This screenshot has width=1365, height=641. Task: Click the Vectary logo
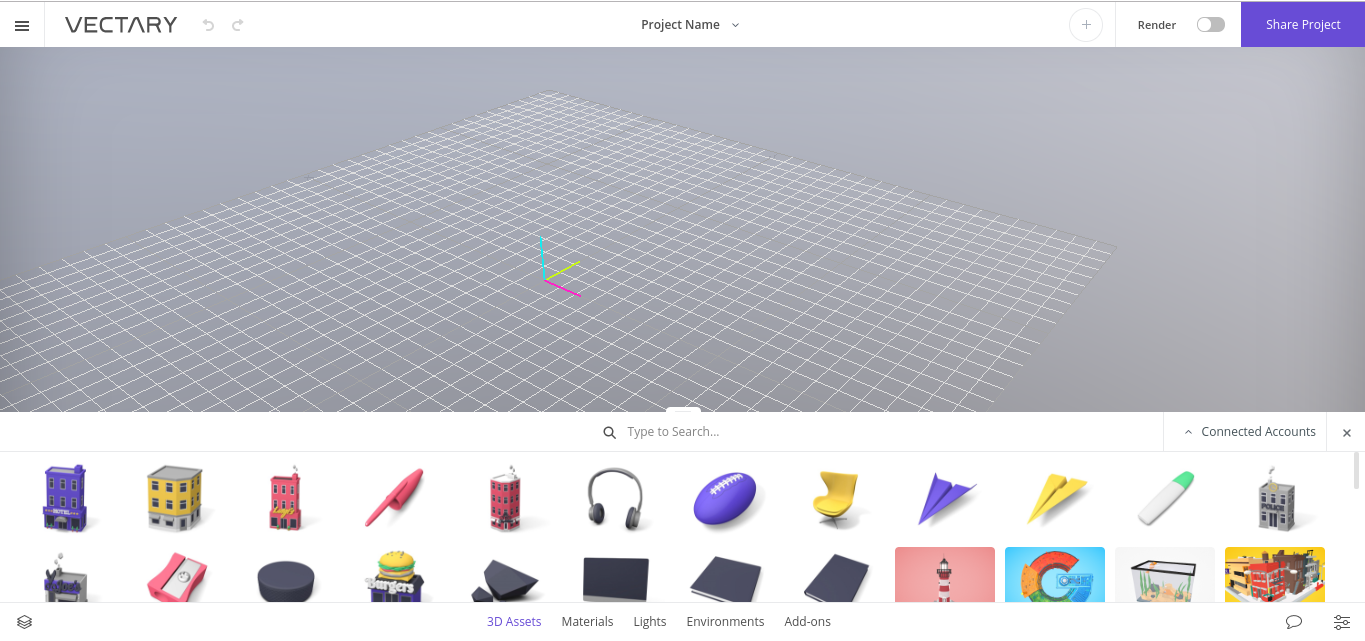[x=121, y=25]
